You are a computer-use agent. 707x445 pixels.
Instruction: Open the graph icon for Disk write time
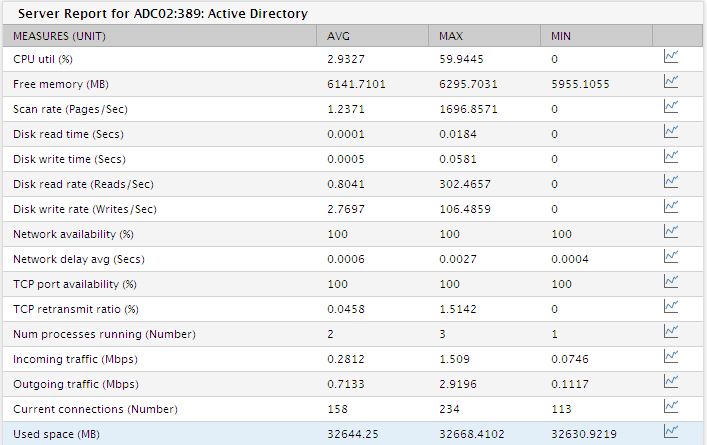pos(671,157)
